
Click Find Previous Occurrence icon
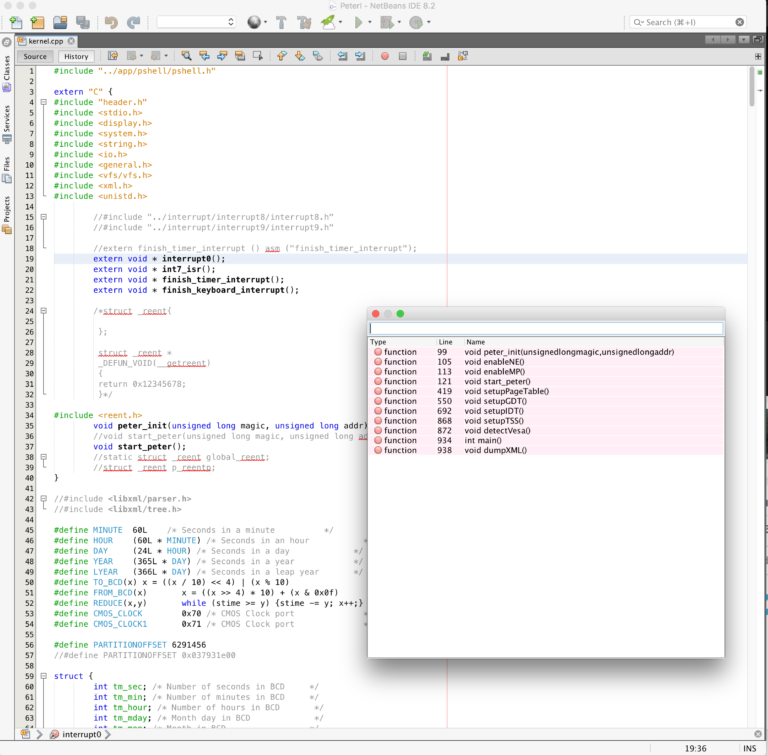click(x=204, y=56)
